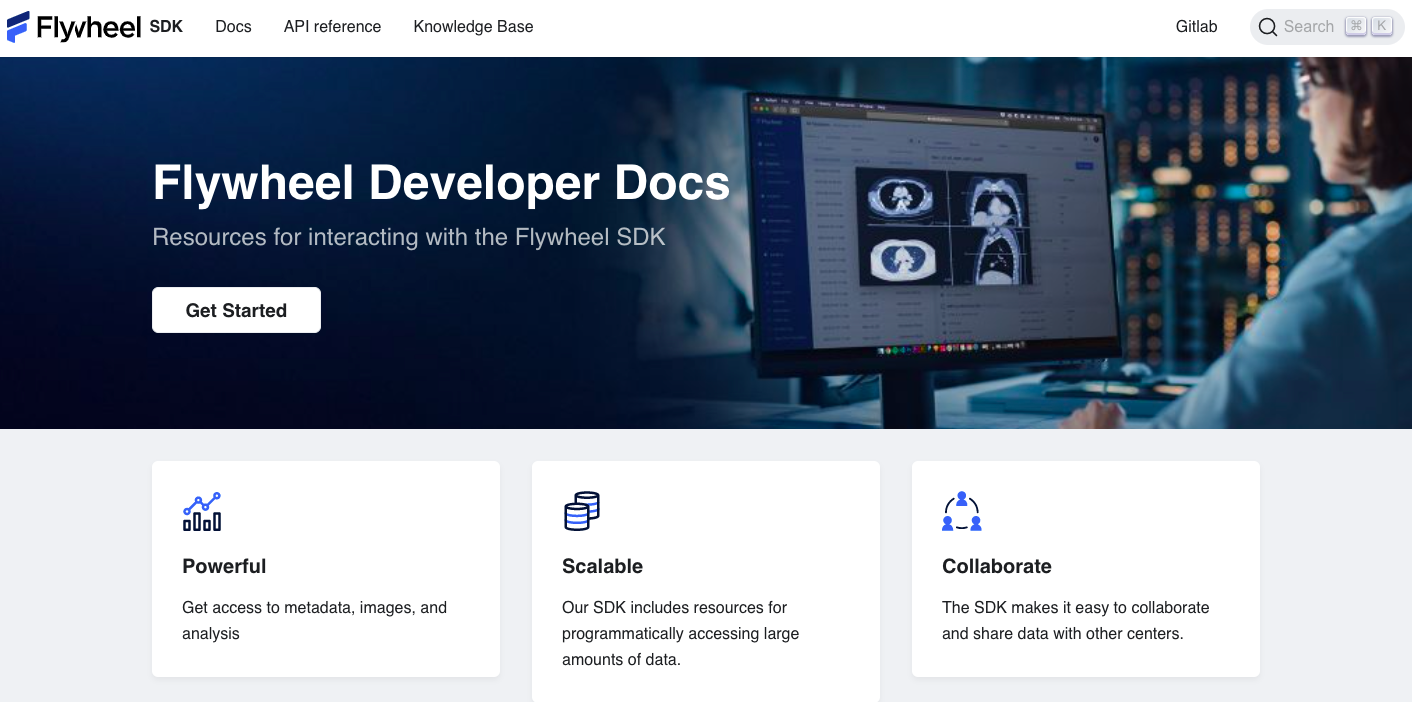Select the Powerful bar chart icon

(201, 511)
